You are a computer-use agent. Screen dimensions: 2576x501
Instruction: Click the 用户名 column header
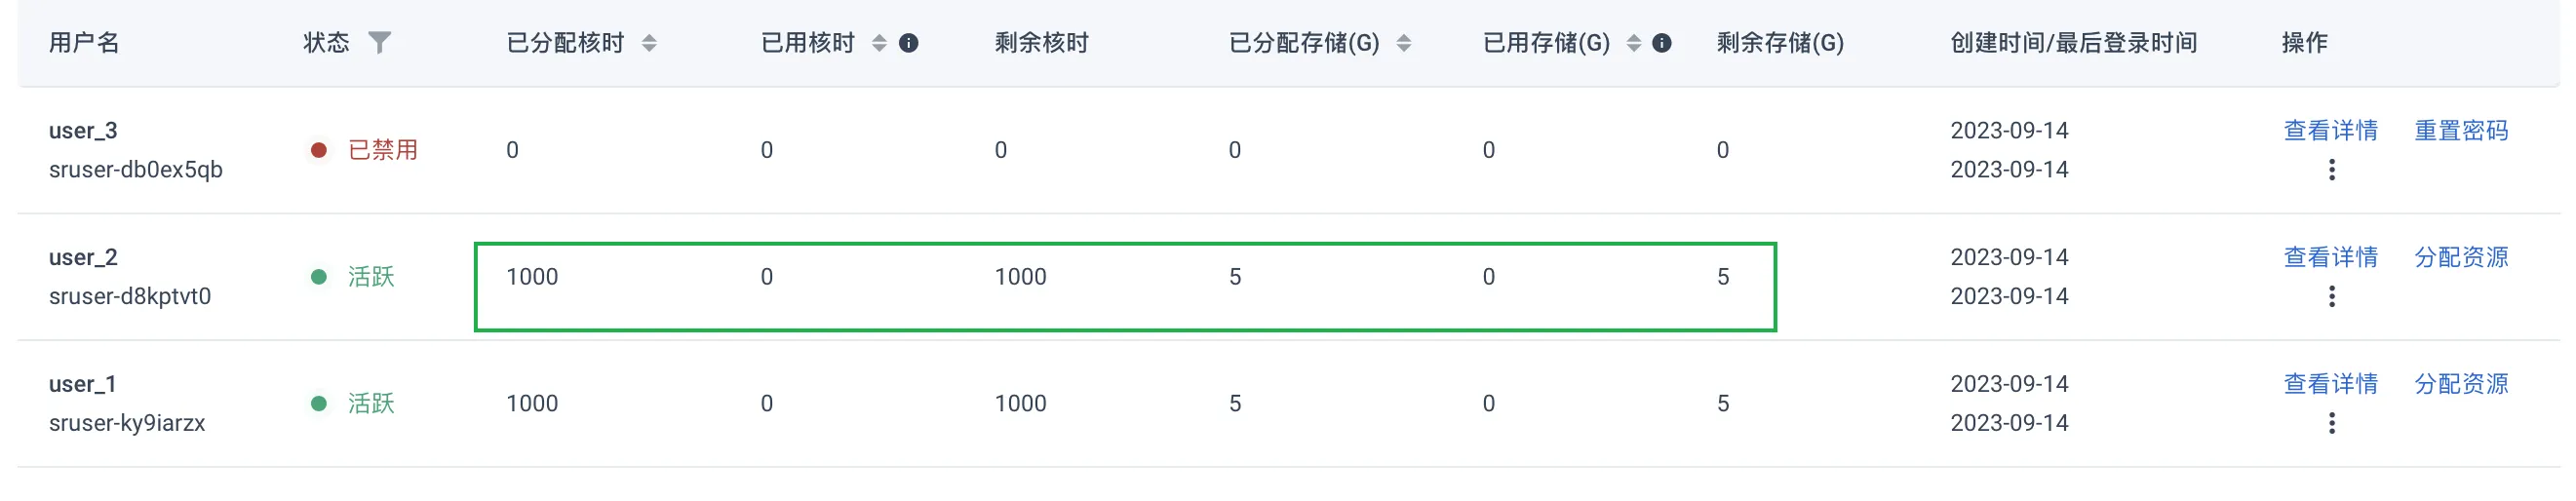pyautogui.click(x=84, y=43)
